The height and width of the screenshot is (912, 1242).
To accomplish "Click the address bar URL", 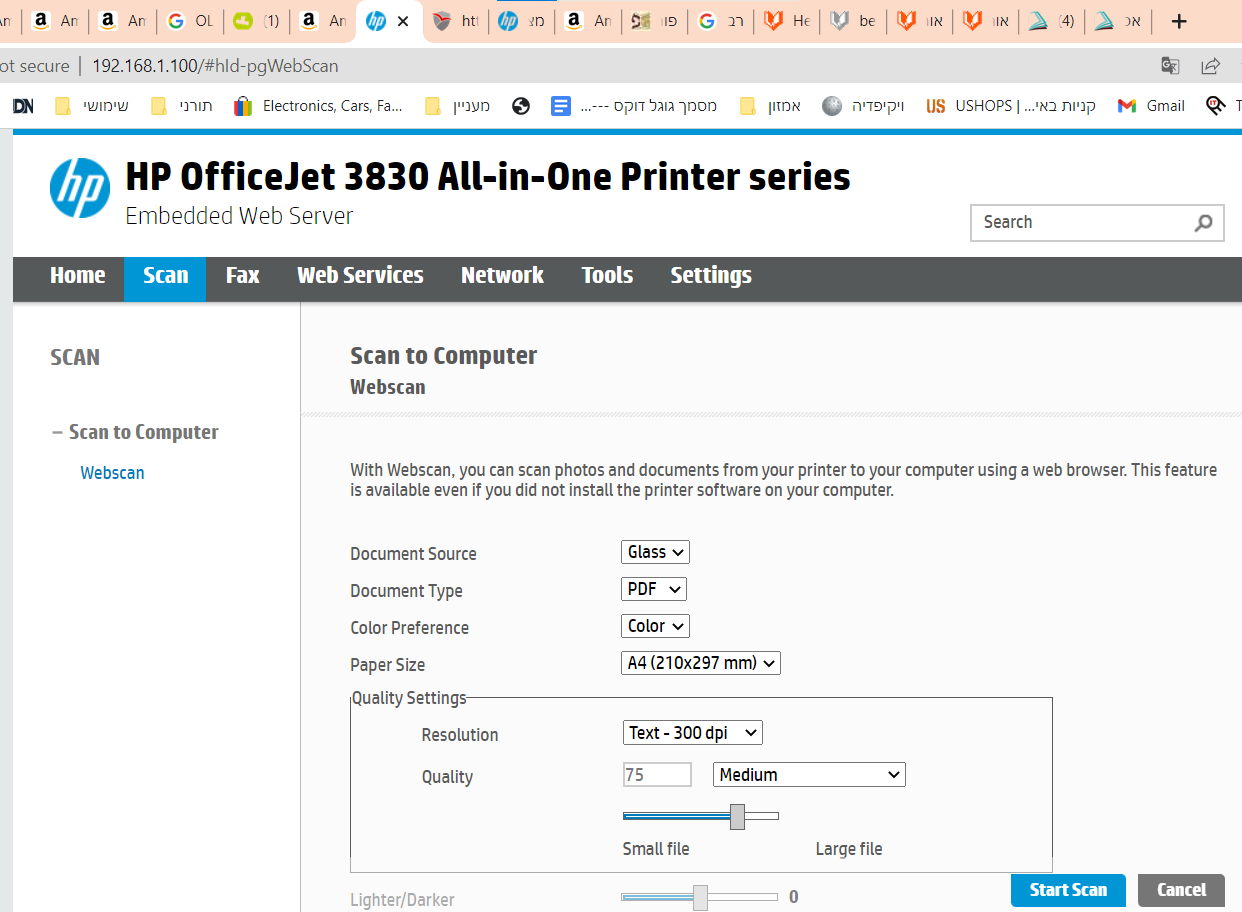I will pos(215,66).
